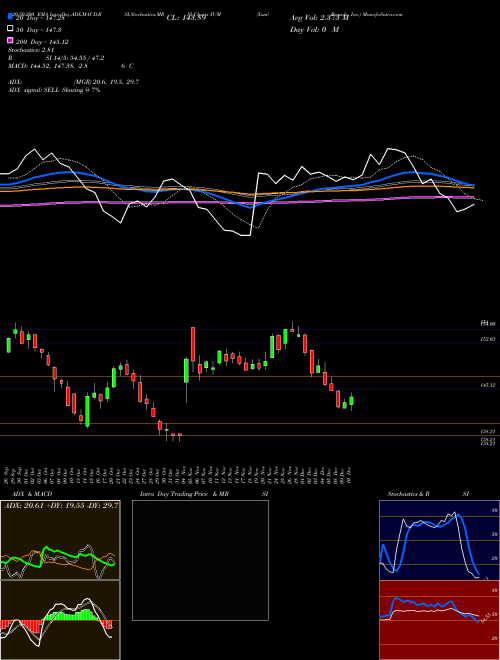Click the white 50 Day legend swatch

(10, 29)
